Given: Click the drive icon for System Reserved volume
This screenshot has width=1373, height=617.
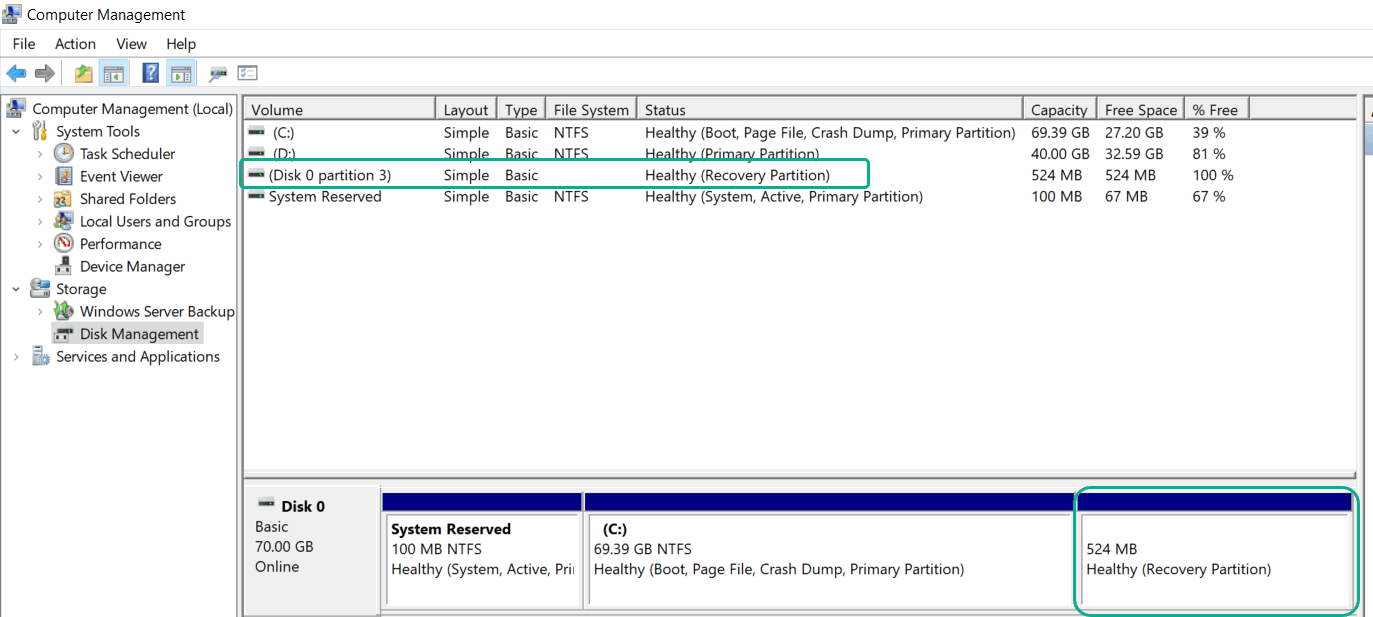Looking at the screenshot, I should pos(257,197).
